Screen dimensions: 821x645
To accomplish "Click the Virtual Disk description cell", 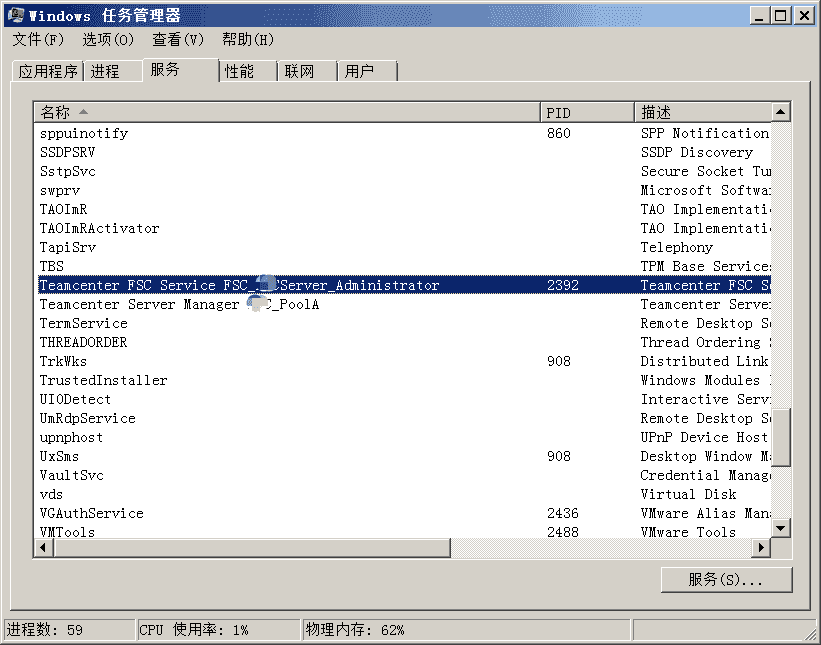I will coord(689,494).
